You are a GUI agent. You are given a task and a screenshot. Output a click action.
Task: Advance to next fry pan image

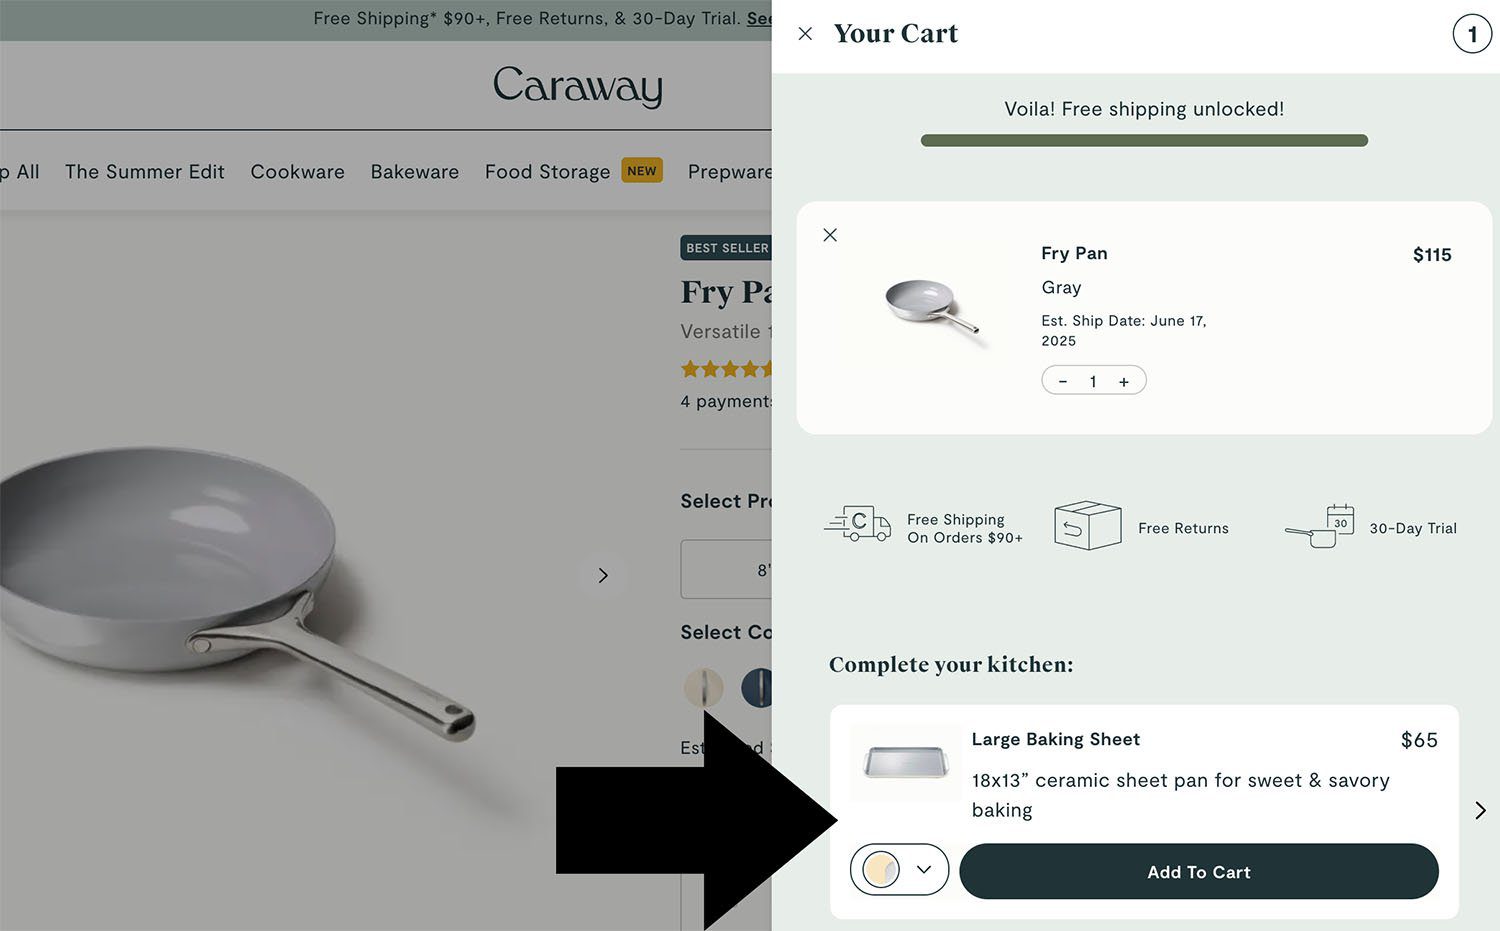[x=602, y=575]
